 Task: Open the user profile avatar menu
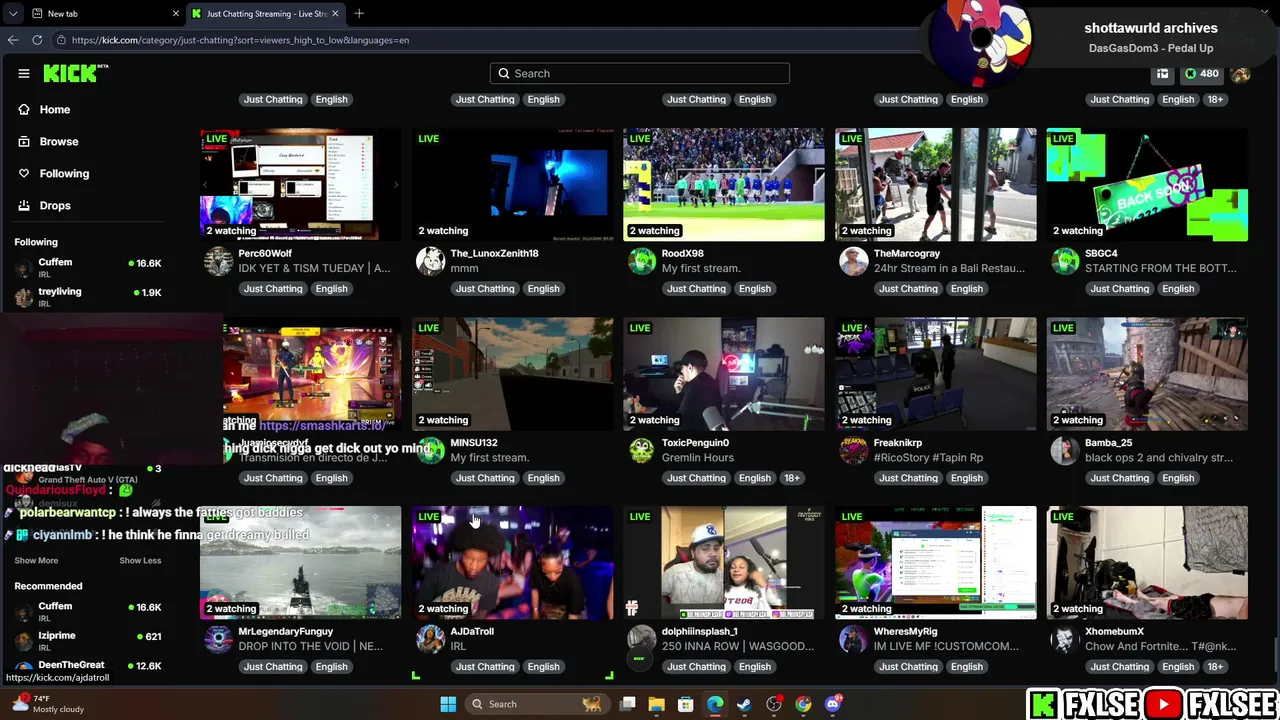pos(1240,73)
